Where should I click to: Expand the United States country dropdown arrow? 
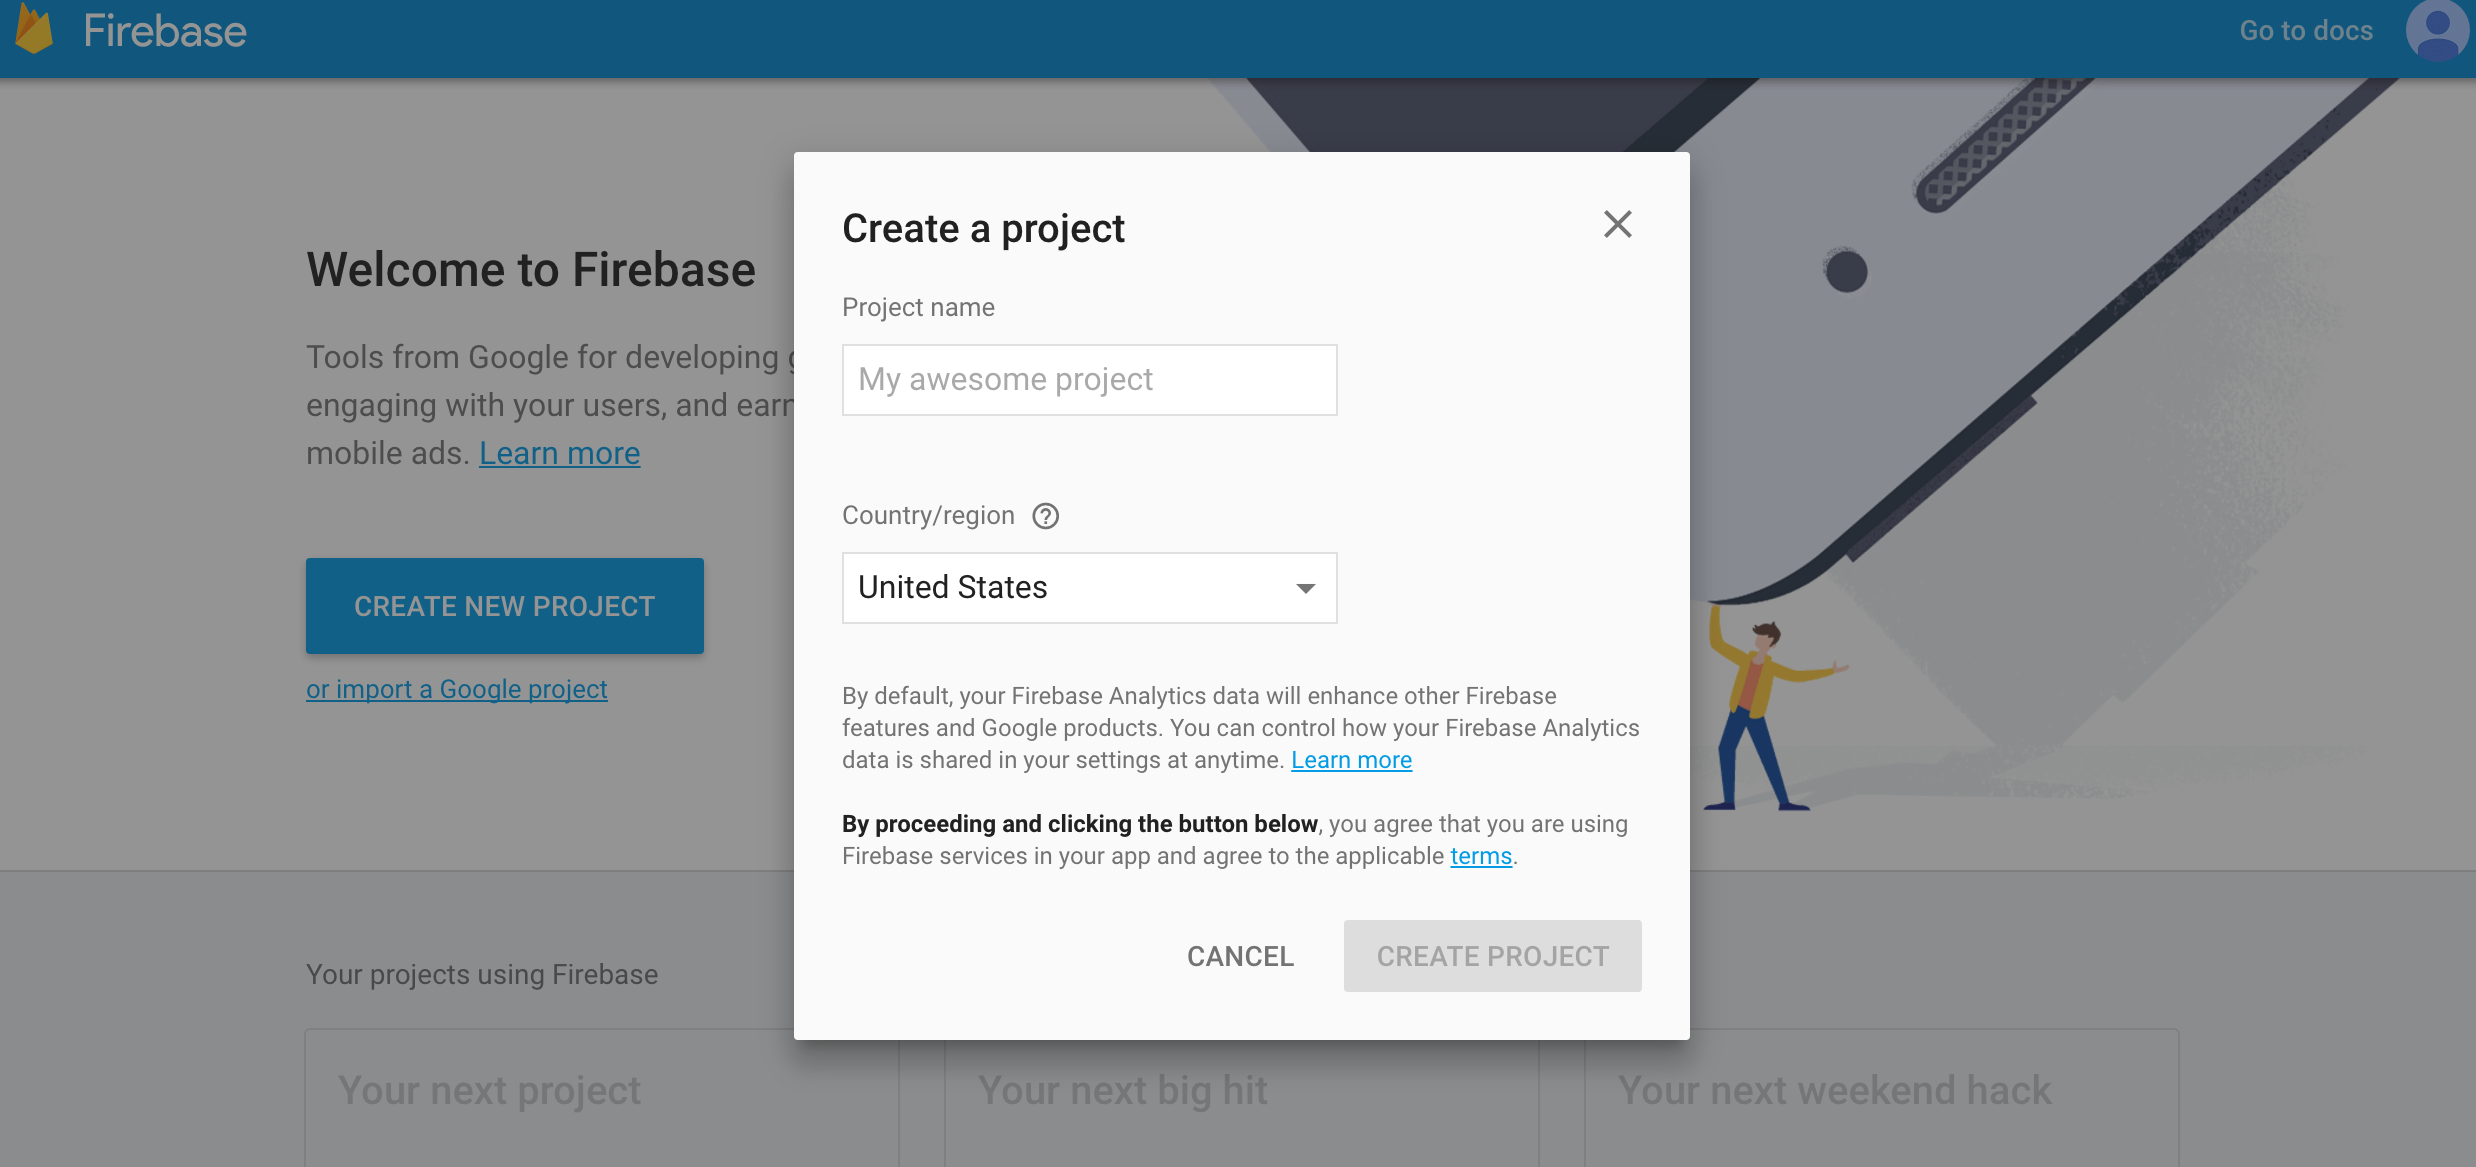(1305, 588)
